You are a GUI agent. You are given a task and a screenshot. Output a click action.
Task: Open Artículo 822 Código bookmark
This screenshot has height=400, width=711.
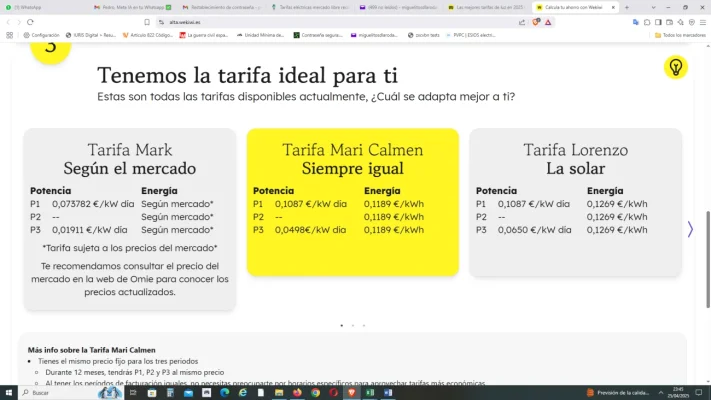(148, 35)
